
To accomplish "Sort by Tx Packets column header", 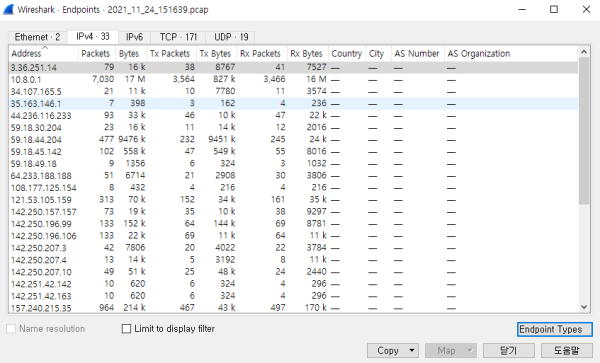I will coord(171,54).
